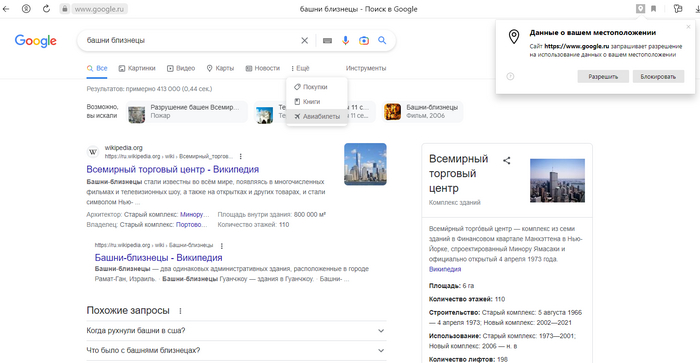Expand Что было с башнями близнецах question
Screen dimensions: 700x363
click(236, 350)
